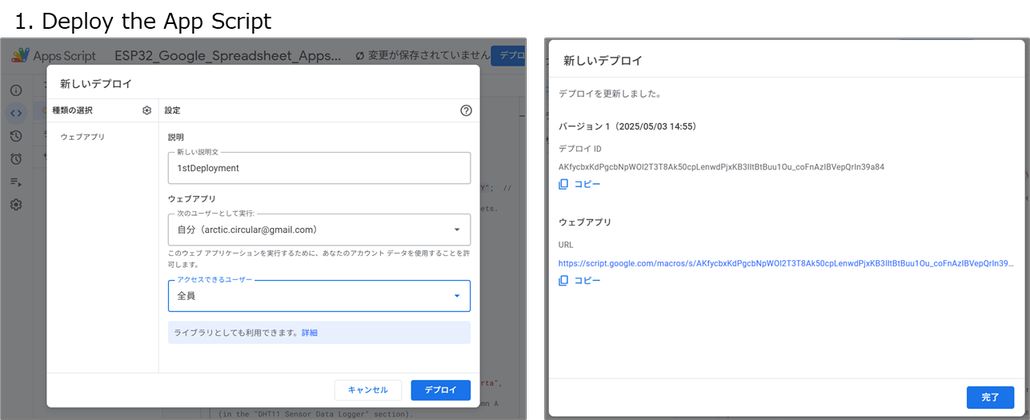1030x420 pixels.
Task: Click デプロイ button in top header
Action: pyautogui.click(x=509, y=56)
